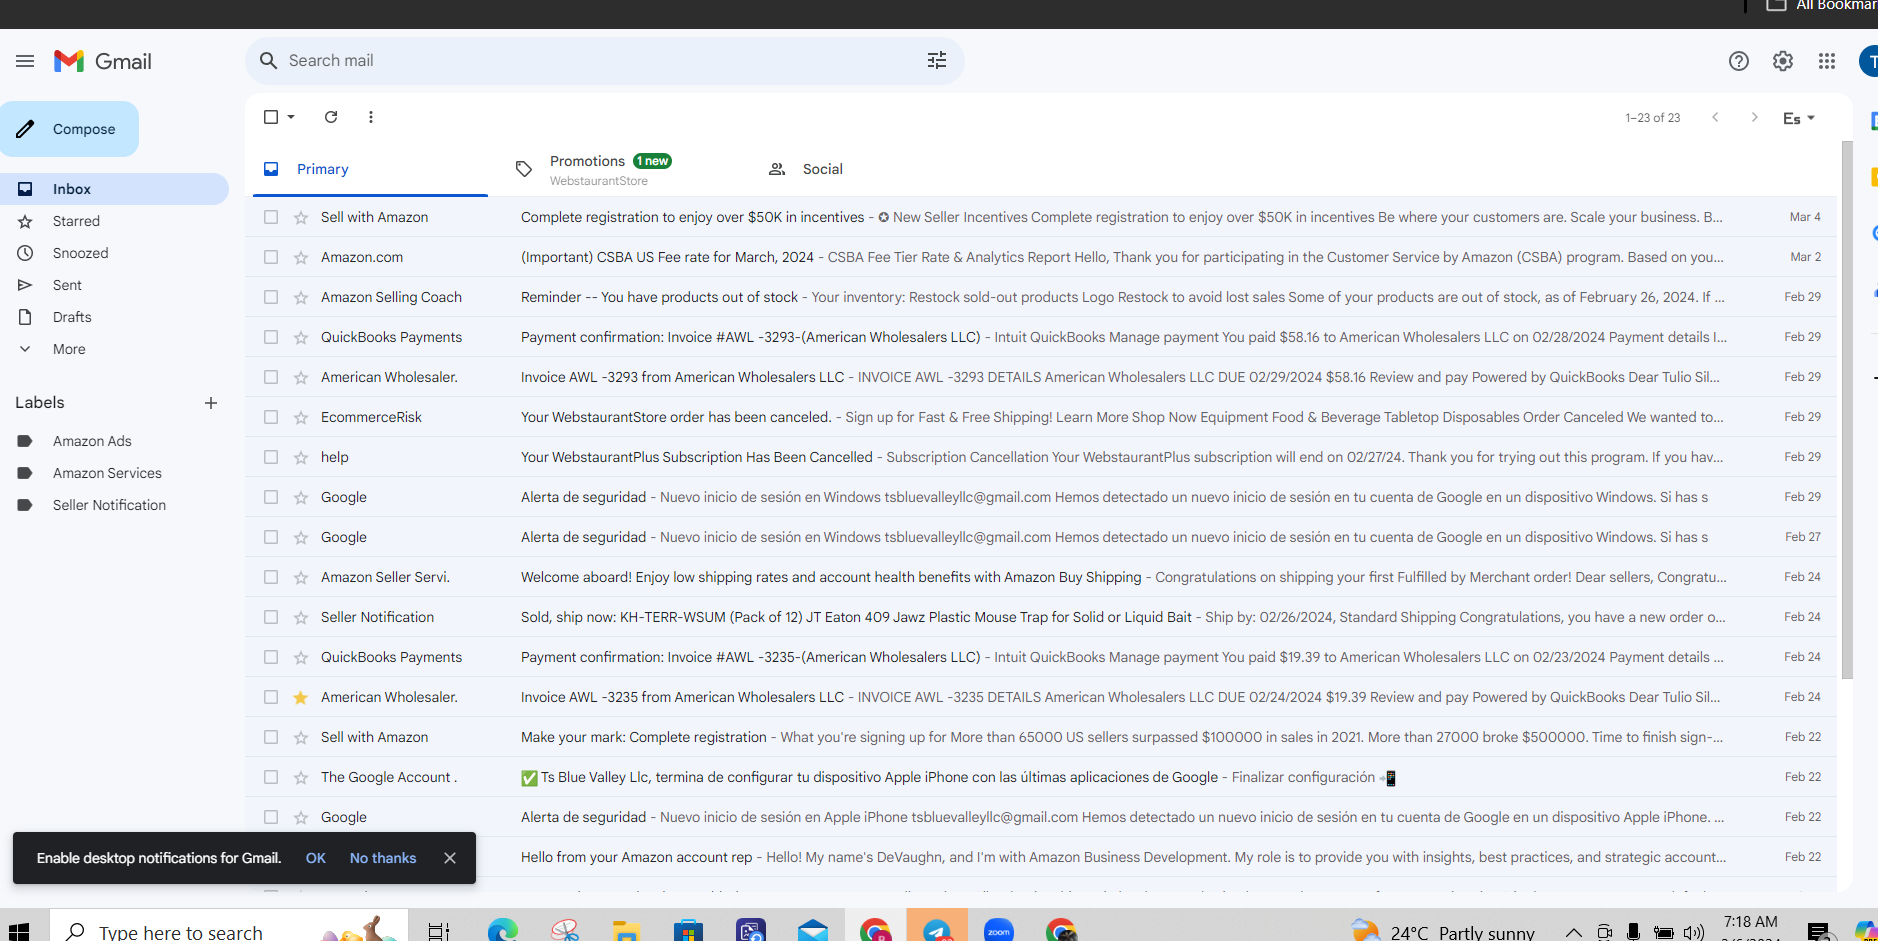Viewport: 1878px width, 941px height.
Task: Tick the Amazon Selling Coach email checkbox
Action: [x=271, y=297]
